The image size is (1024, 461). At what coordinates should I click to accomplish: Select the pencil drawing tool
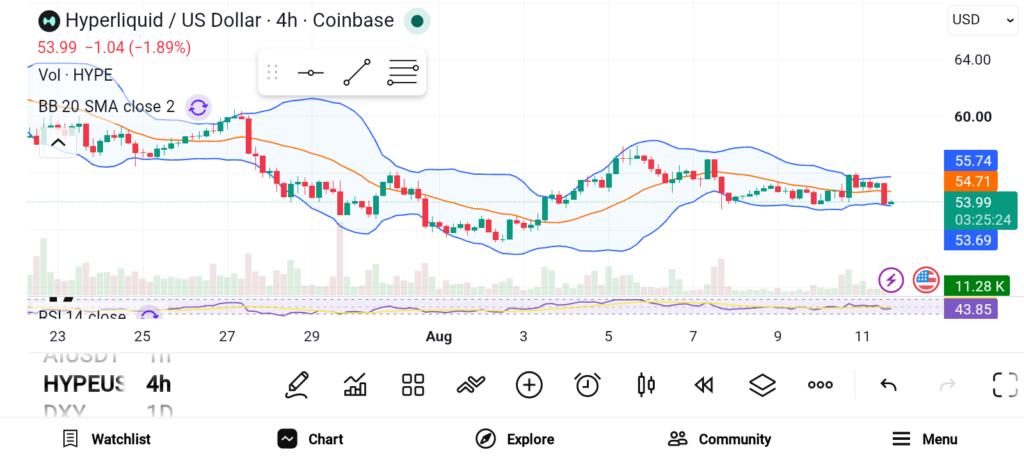point(296,385)
